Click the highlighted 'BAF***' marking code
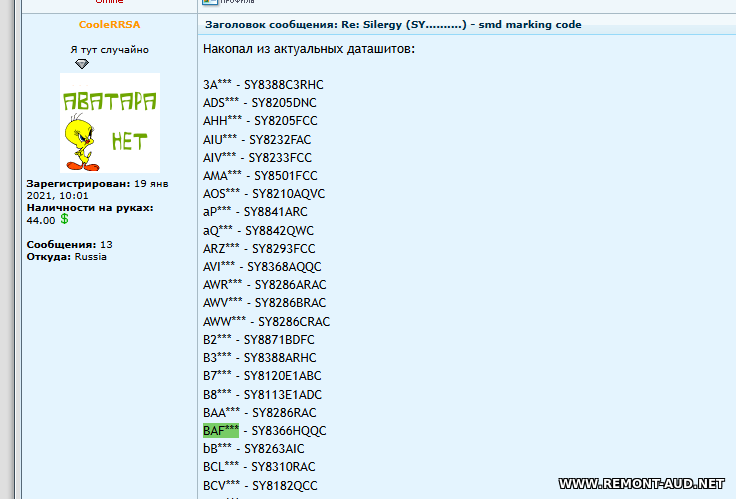Screen dimensions: 736x499 point(221,430)
